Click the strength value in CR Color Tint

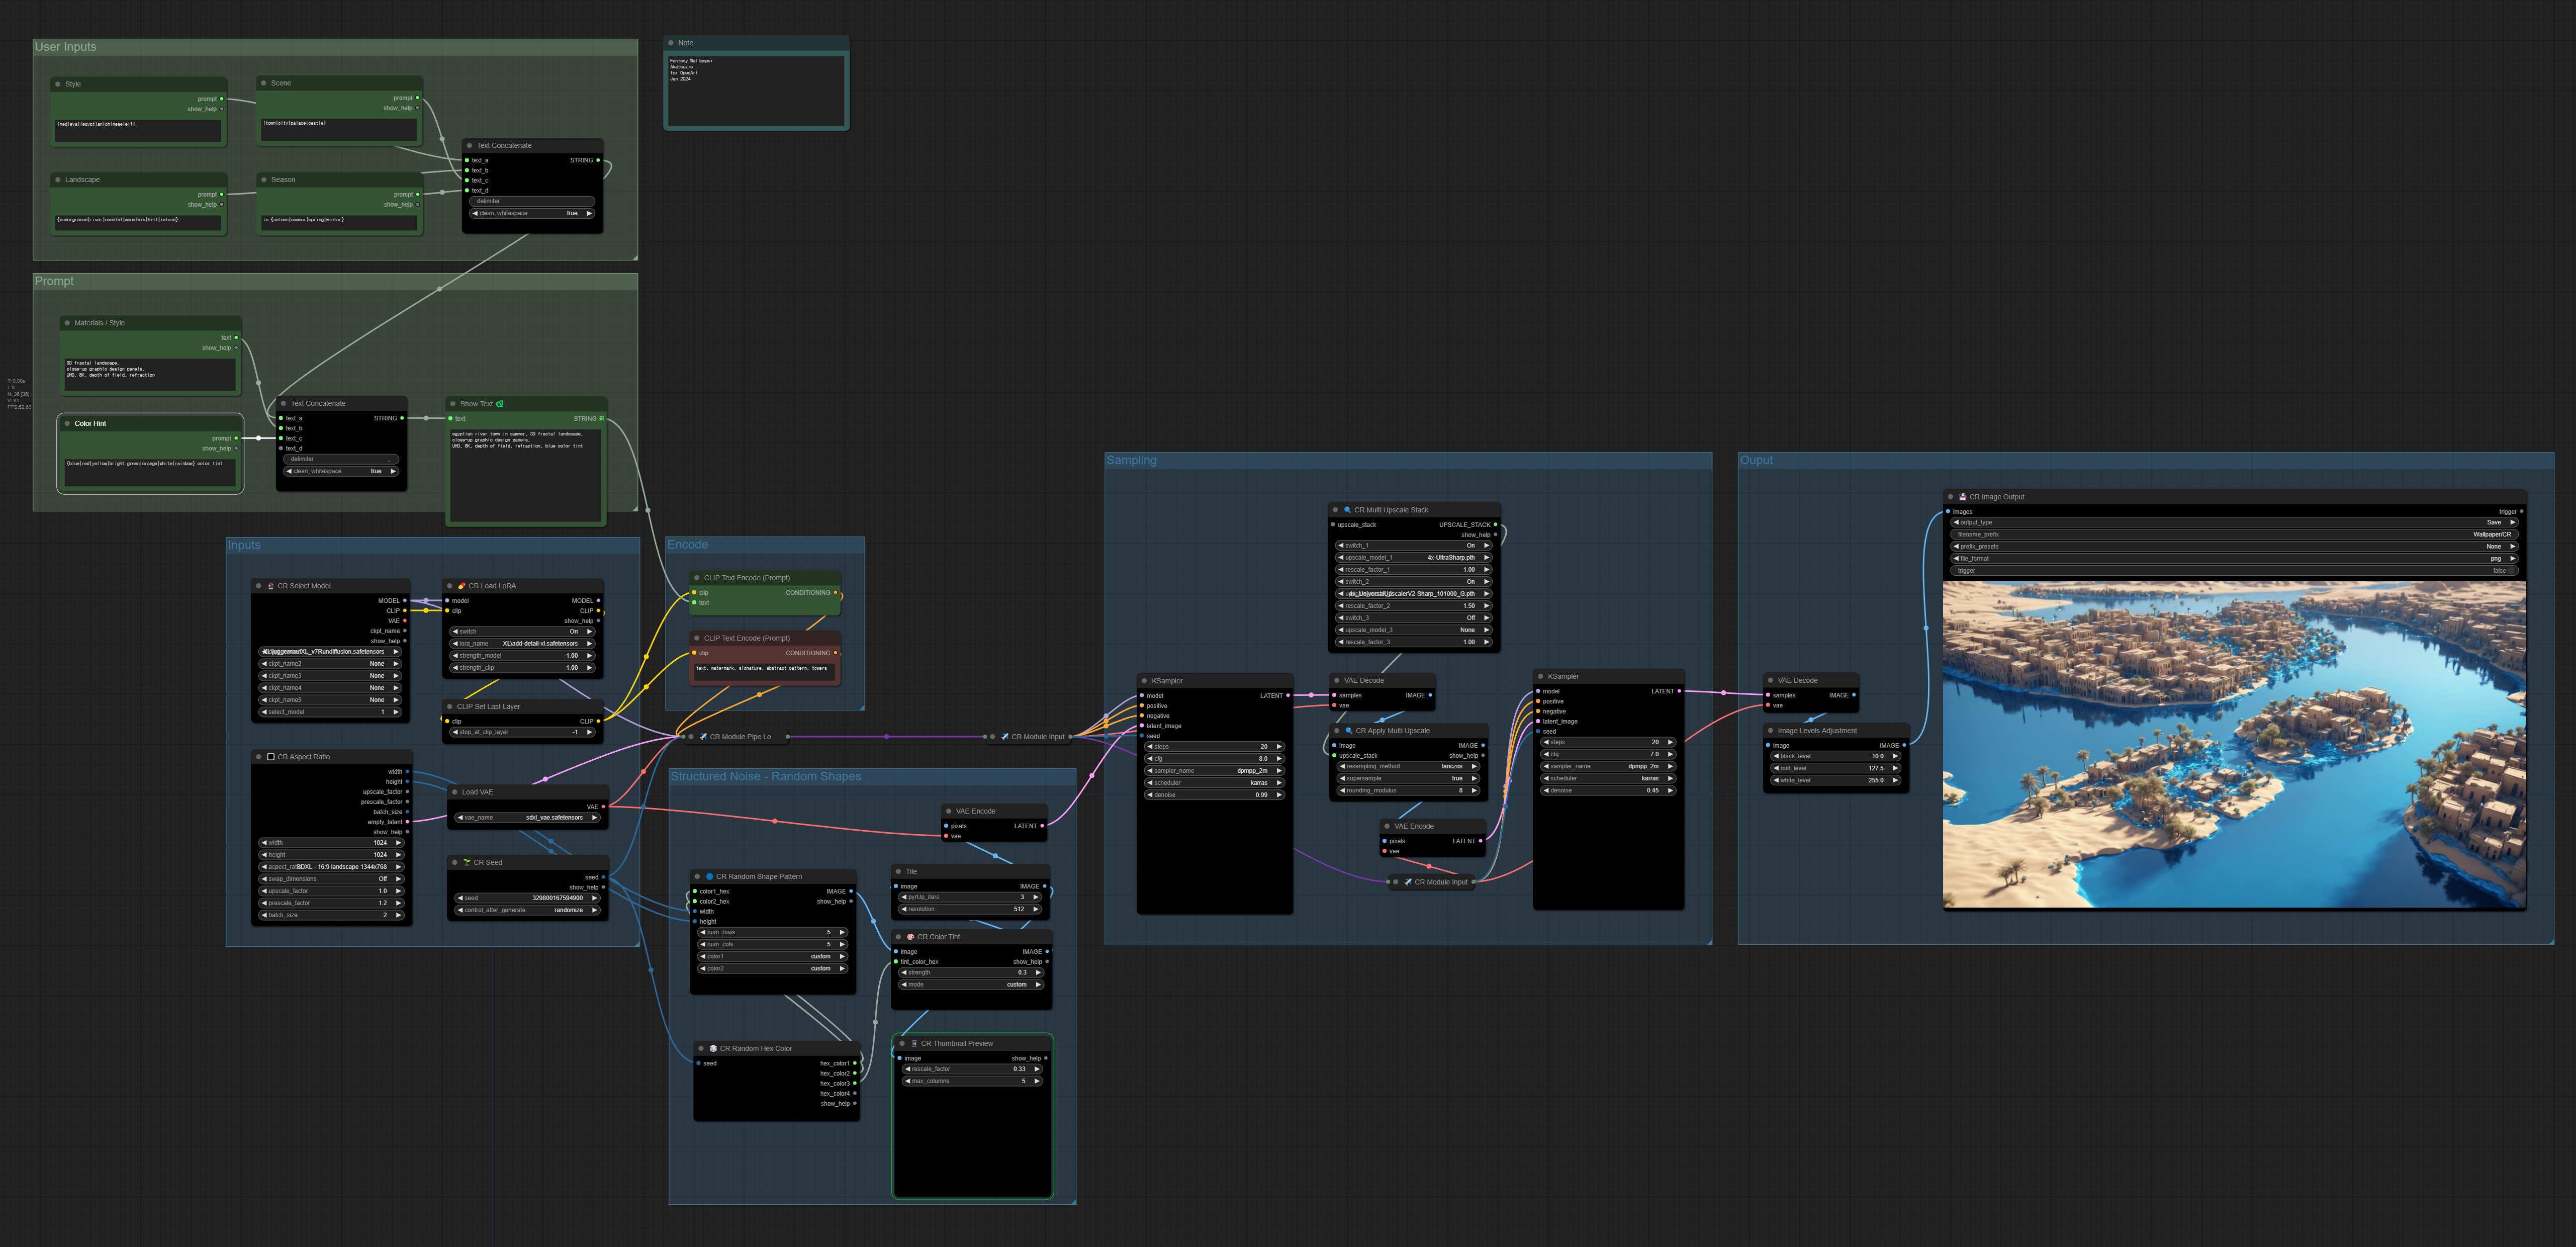(x=1021, y=973)
